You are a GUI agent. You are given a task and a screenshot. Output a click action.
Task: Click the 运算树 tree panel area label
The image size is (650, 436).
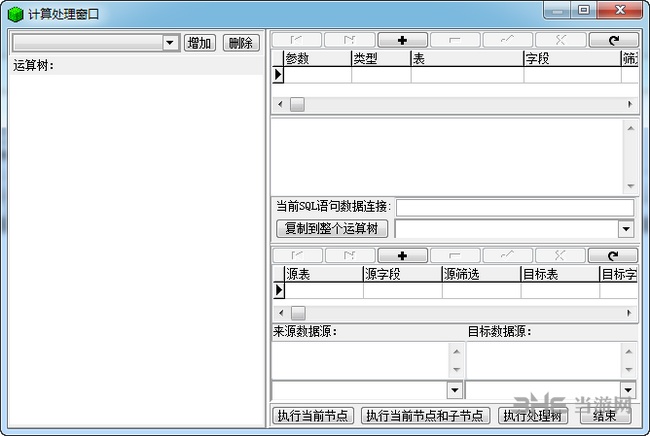coord(33,65)
